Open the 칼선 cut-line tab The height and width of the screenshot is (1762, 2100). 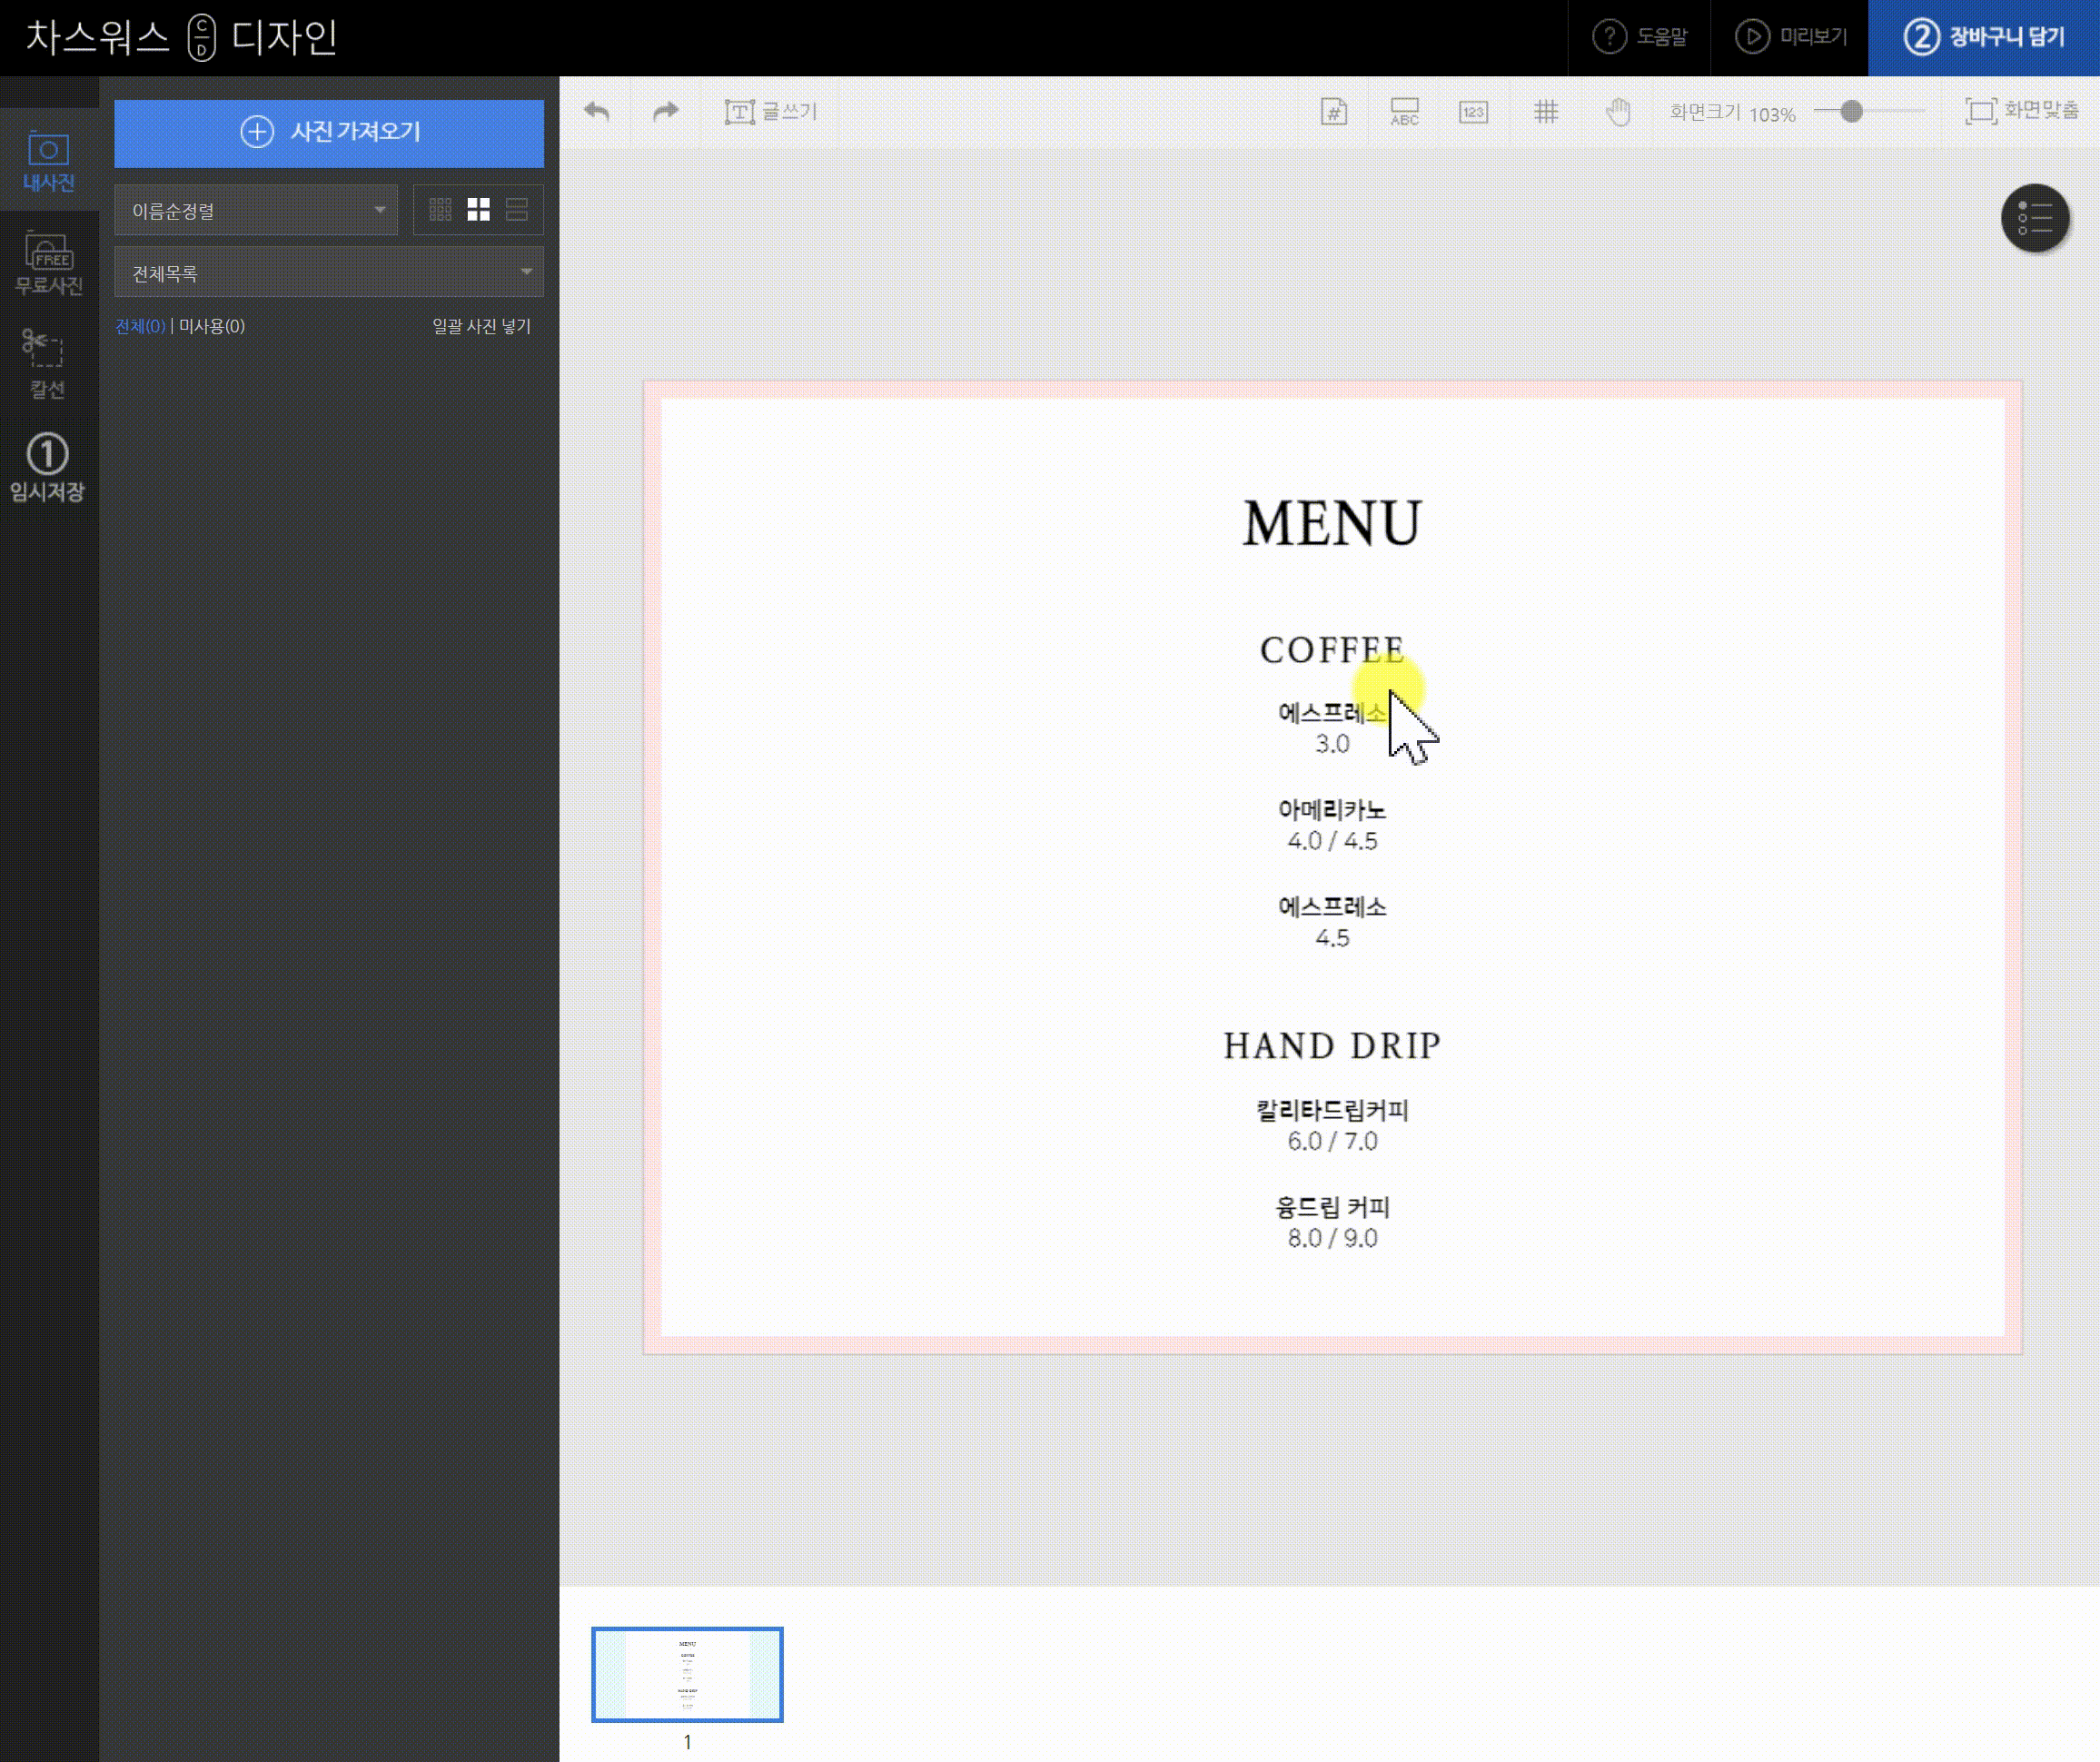pos(46,365)
